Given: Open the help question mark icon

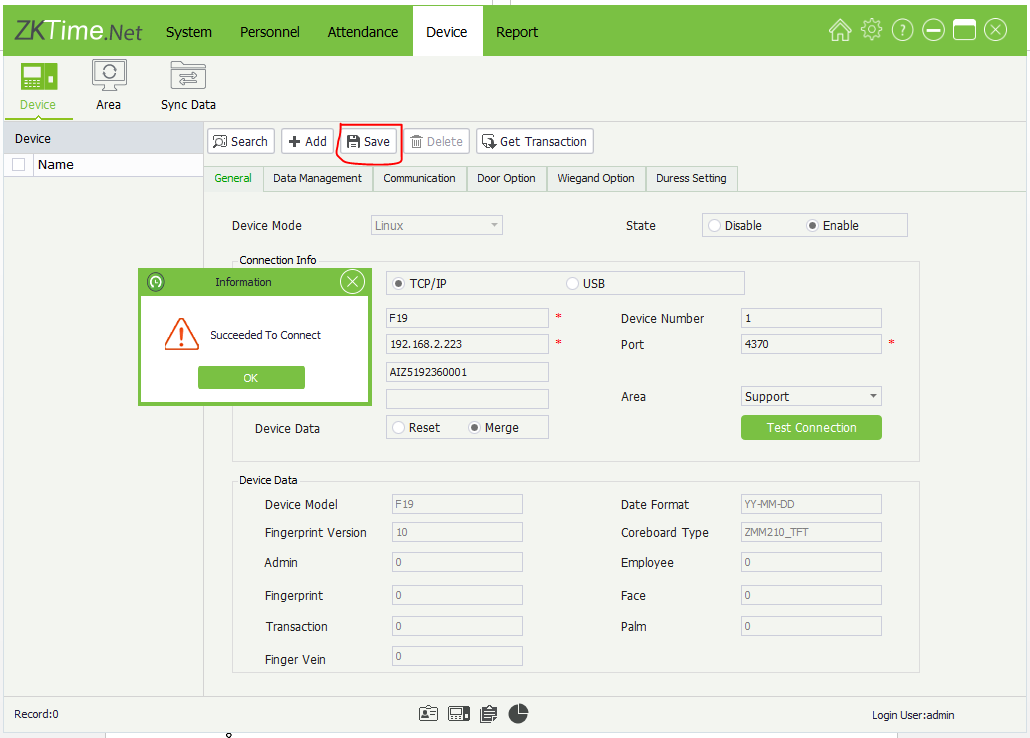Looking at the screenshot, I should pos(902,30).
